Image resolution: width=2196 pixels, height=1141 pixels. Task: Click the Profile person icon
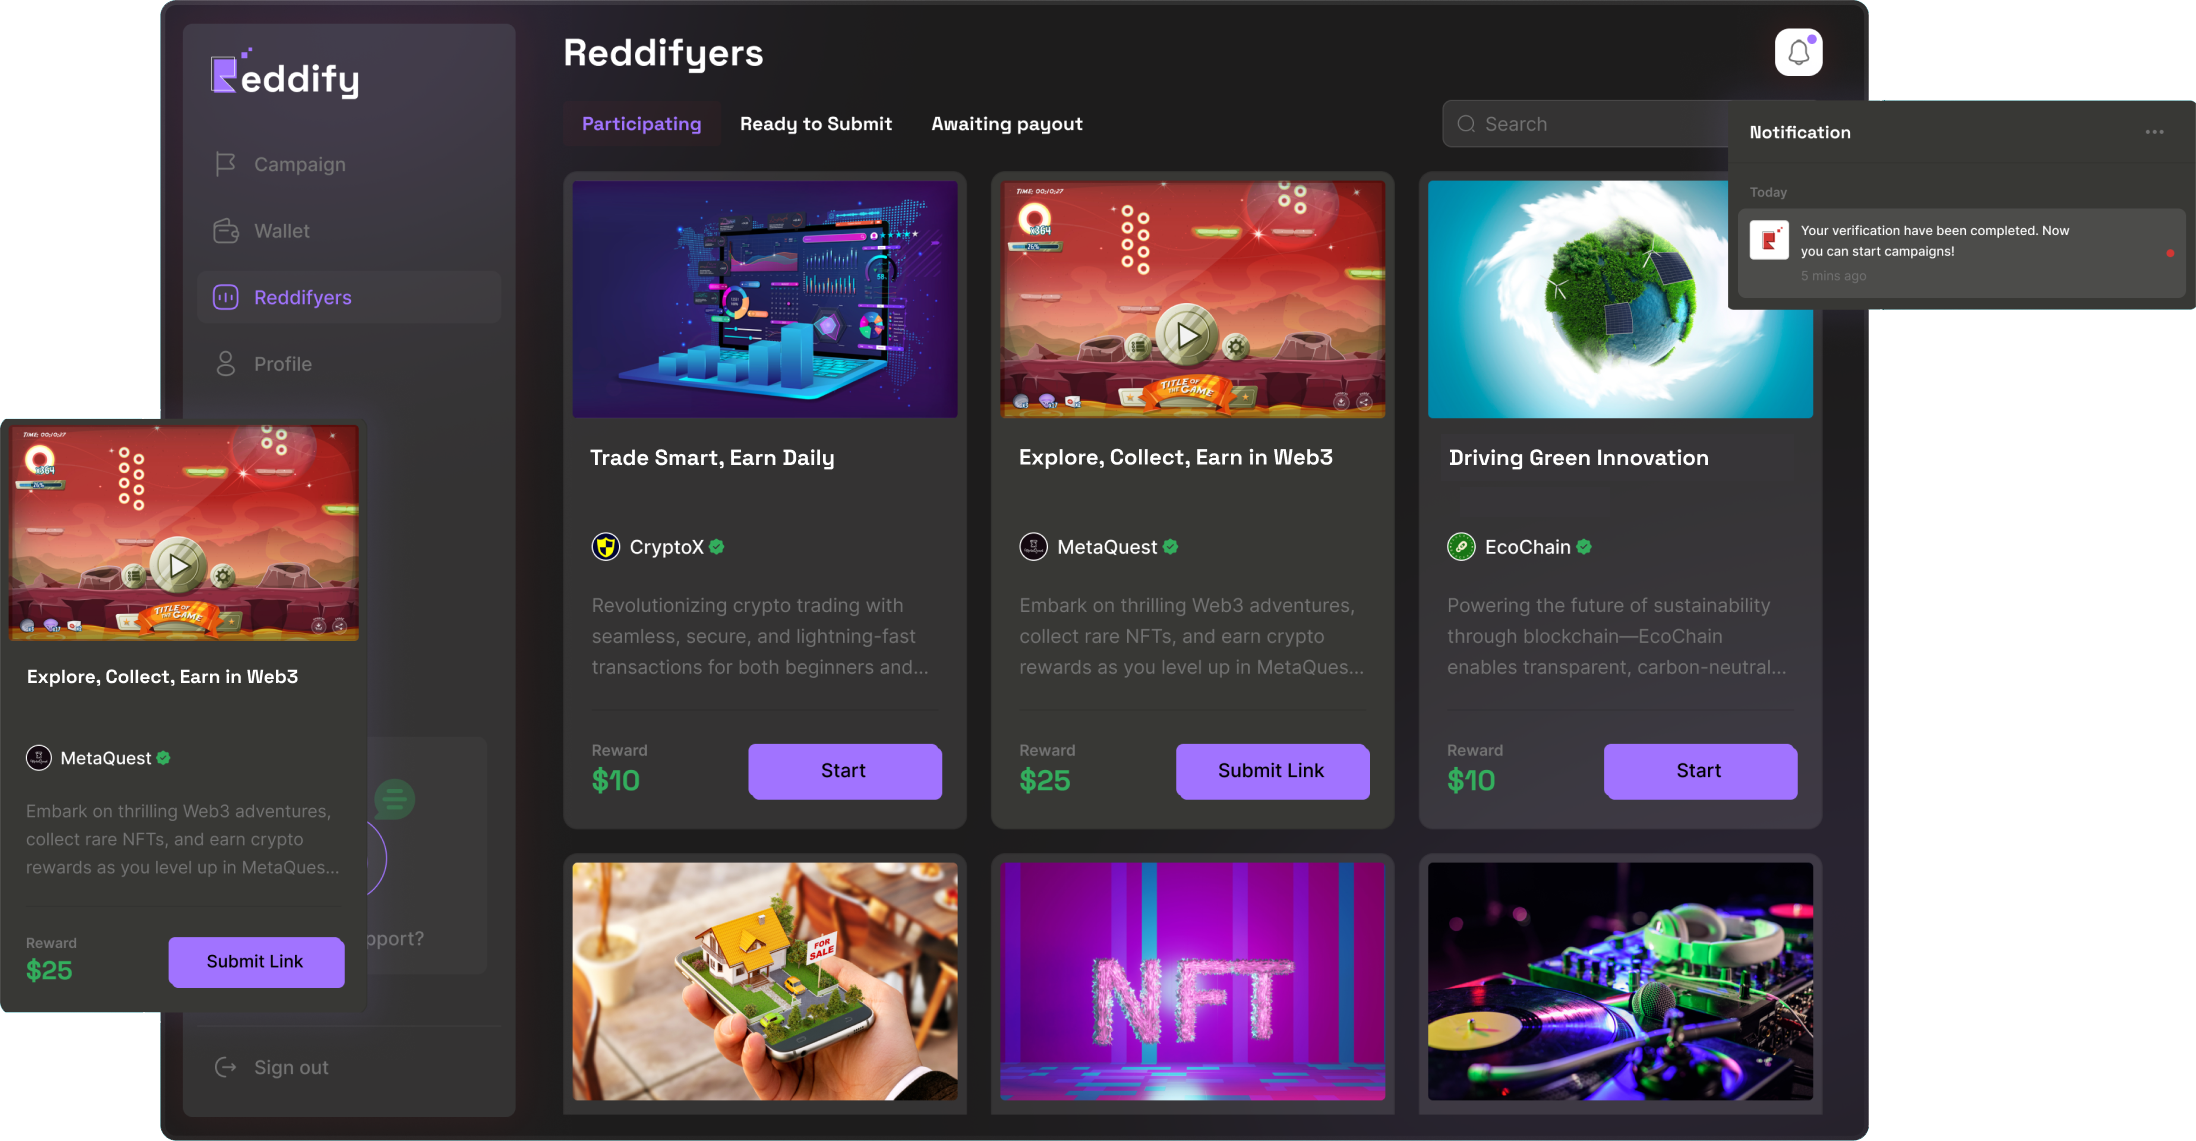pyautogui.click(x=226, y=364)
